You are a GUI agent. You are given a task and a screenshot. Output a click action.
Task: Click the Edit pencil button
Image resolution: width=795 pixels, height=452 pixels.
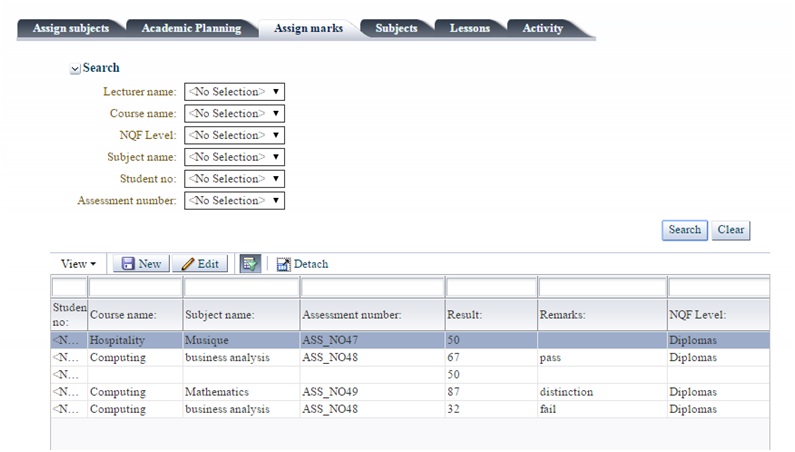pos(199,264)
